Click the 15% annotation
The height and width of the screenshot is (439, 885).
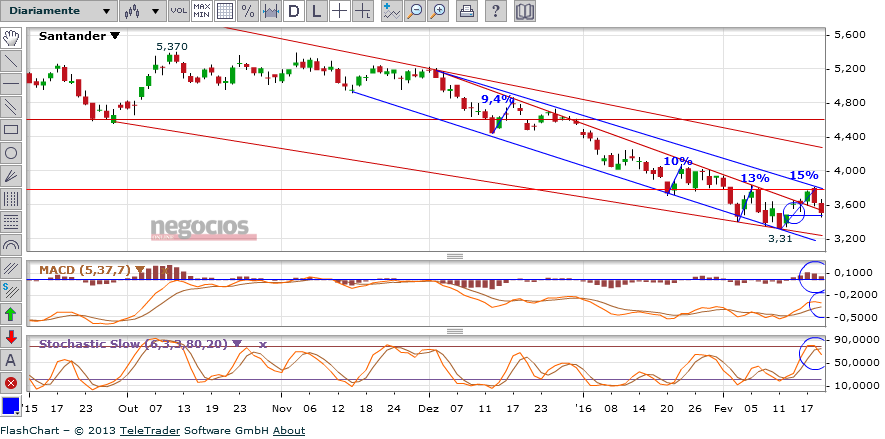[x=804, y=175]
